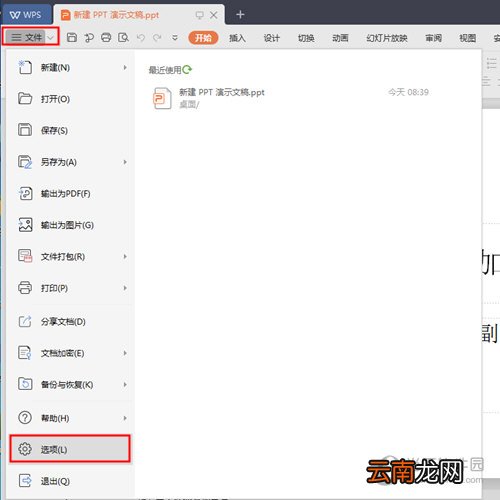Image resolution: width=500 pixels, height=500 pixels.
Task: Click the encryption icon beside 文档加密(E)
Action: pyautogui.click(x=25, y=353)
